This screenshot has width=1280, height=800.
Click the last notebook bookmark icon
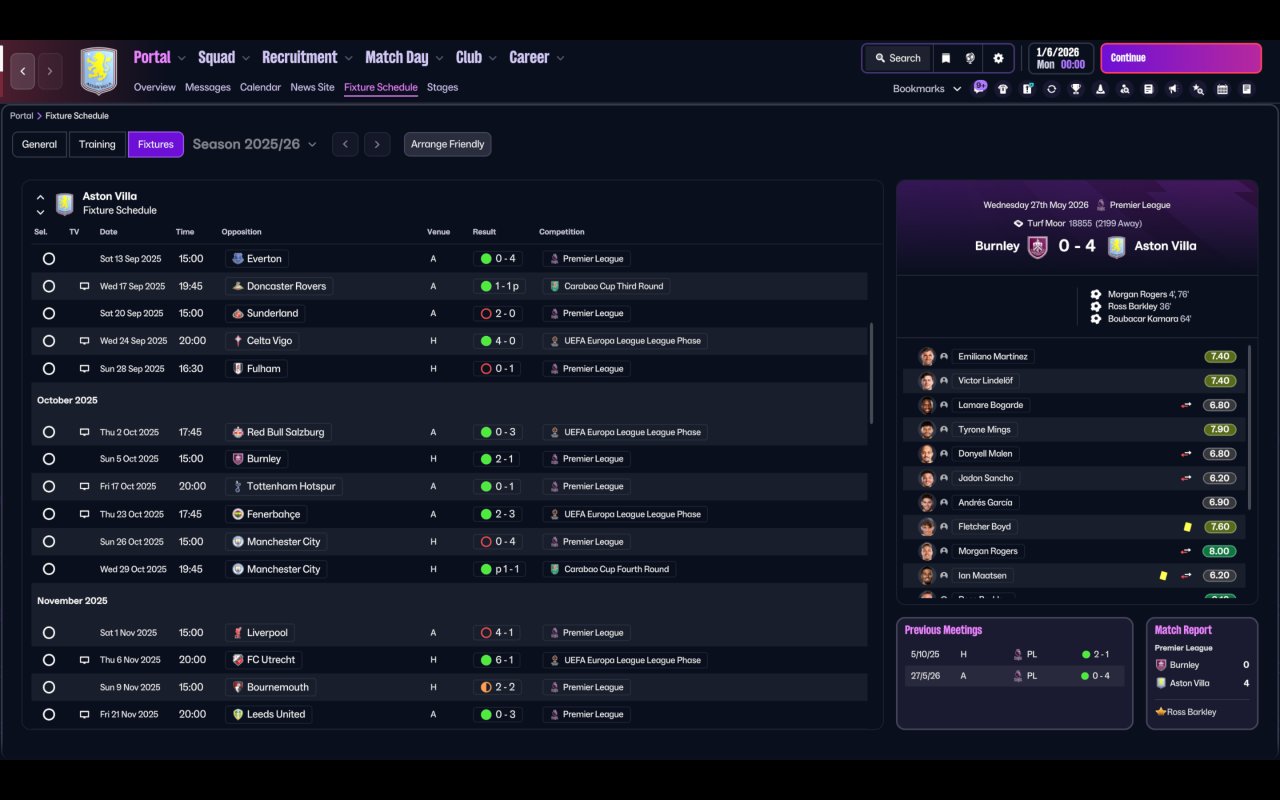[x=1247, y=89]
